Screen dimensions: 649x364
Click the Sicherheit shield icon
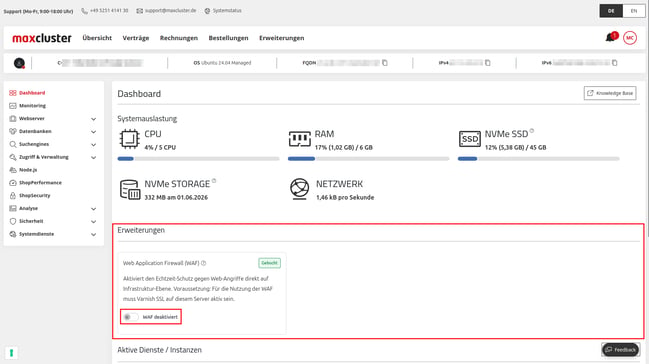click(x=13, y=221)
